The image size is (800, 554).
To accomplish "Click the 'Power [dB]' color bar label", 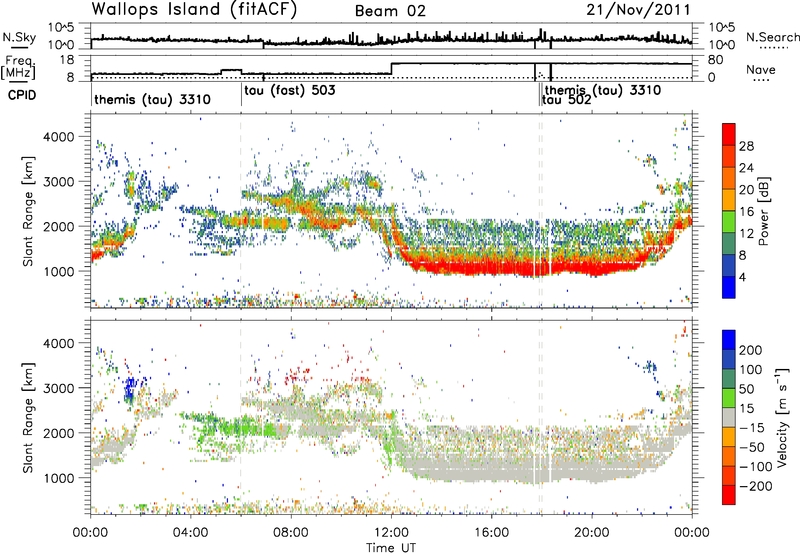I will [x=763, y=211].
